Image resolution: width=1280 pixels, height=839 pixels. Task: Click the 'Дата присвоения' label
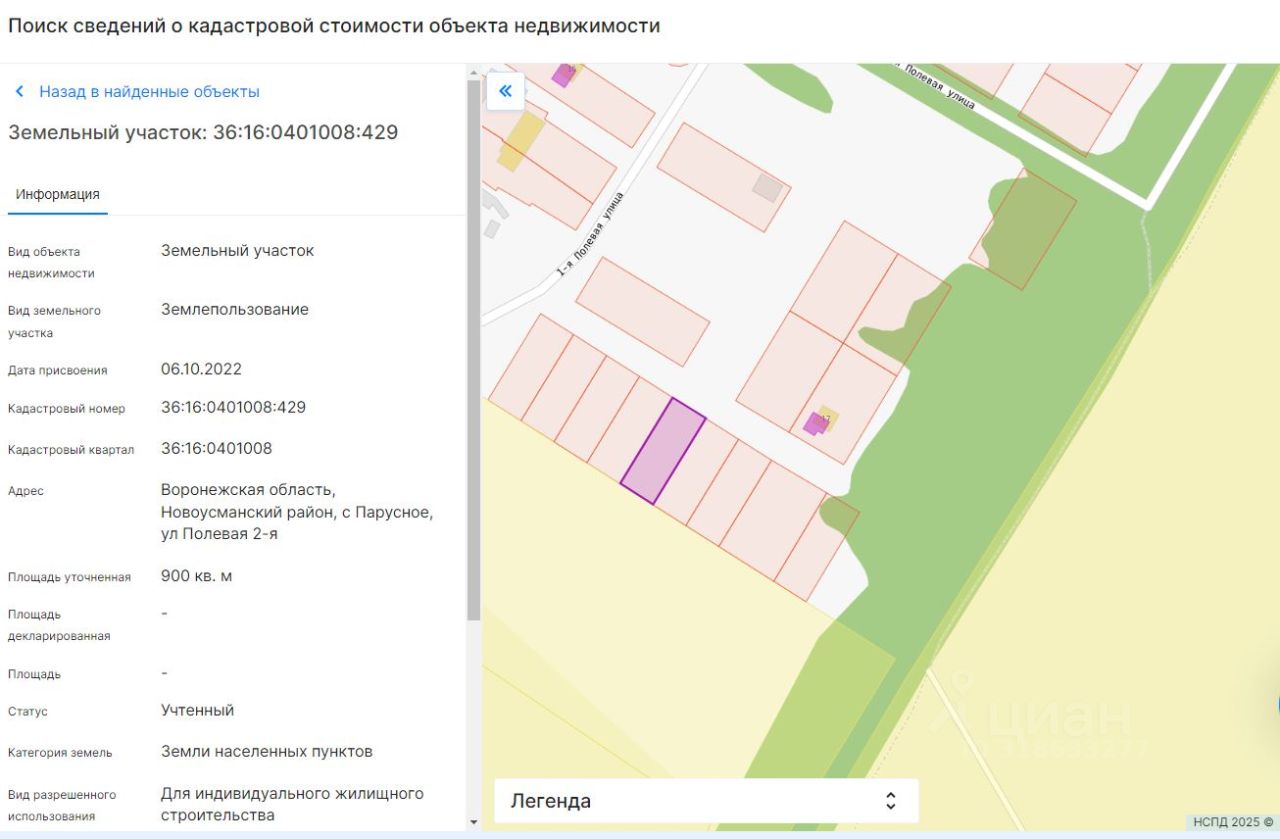[x=57, y=370]
